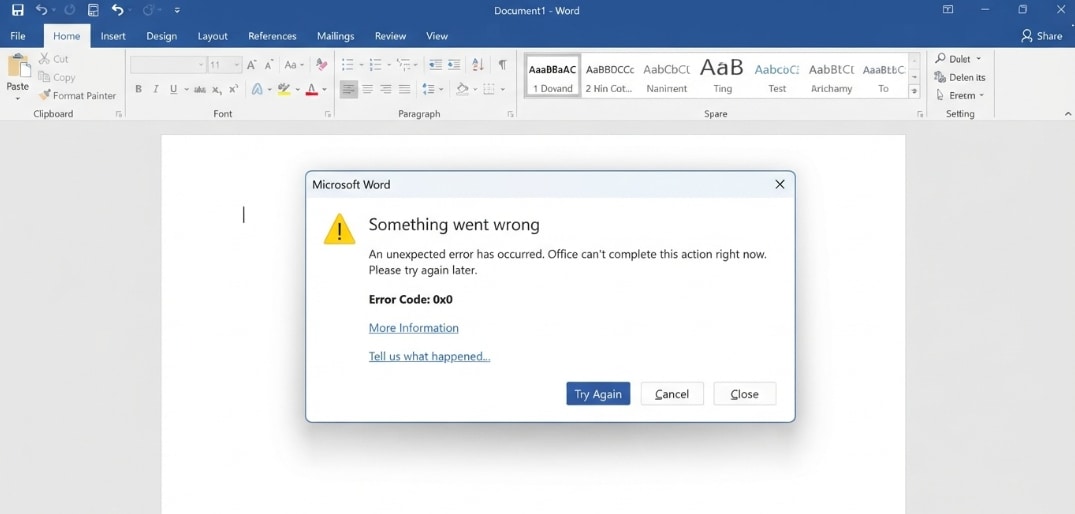Open the Borders dropdown arrow
Screen dimensions: 1075x514
pos(503,90)
